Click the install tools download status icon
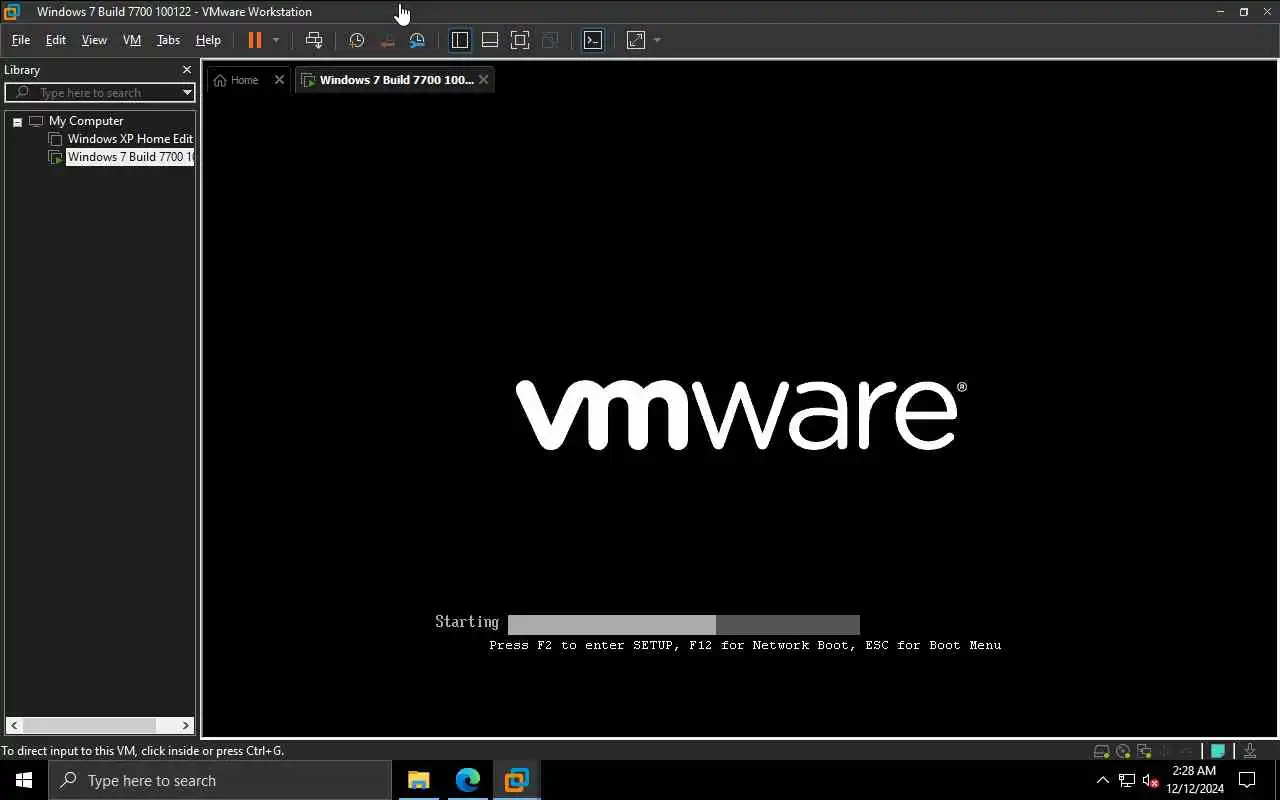This screenshot has width=1280, height=800. [1250, 751]
